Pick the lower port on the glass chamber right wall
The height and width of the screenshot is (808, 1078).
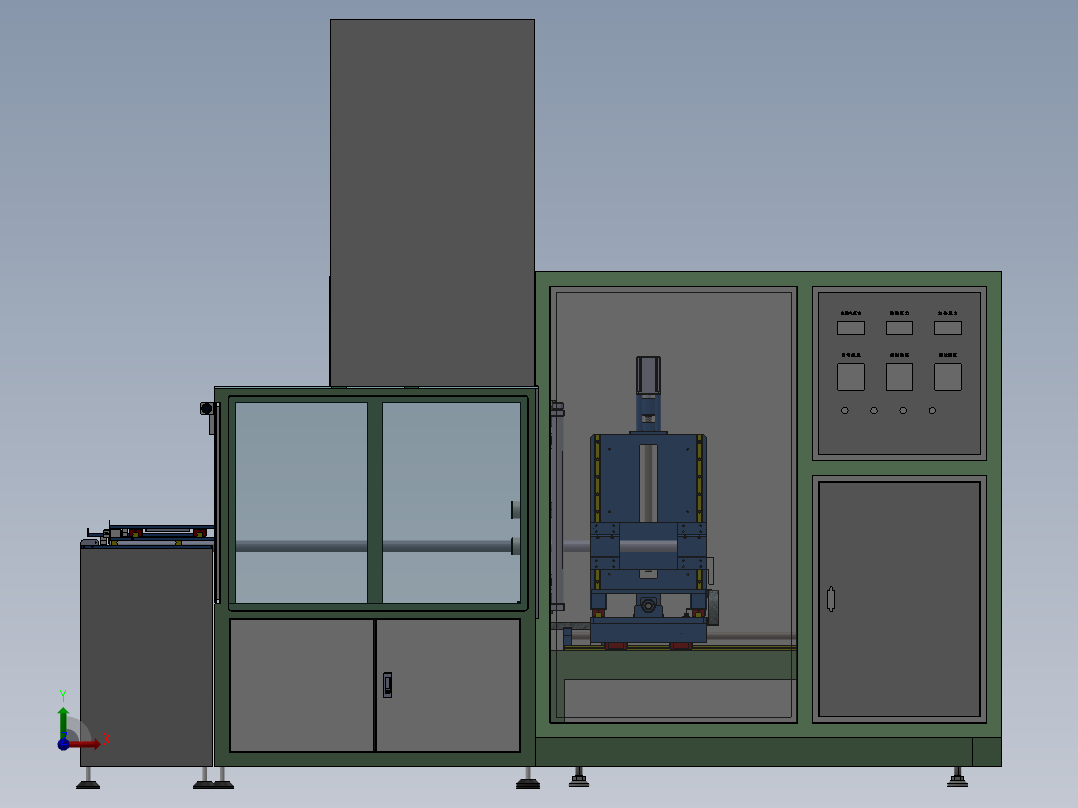tap(516, 546)
